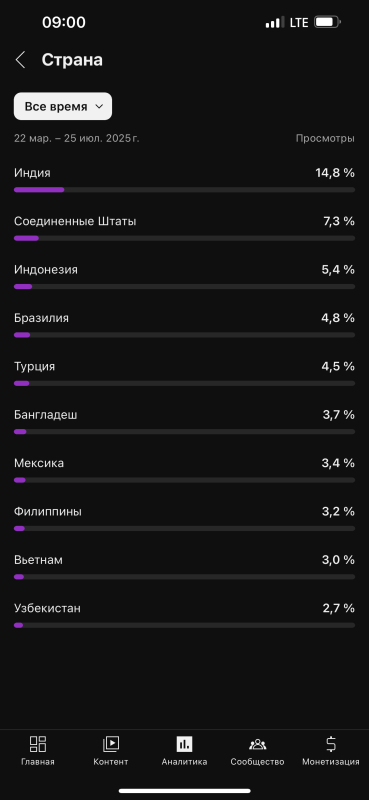The image size is (369, 800).
Task: Open the Все время period dropdown
Action: (x=63, y=106)
